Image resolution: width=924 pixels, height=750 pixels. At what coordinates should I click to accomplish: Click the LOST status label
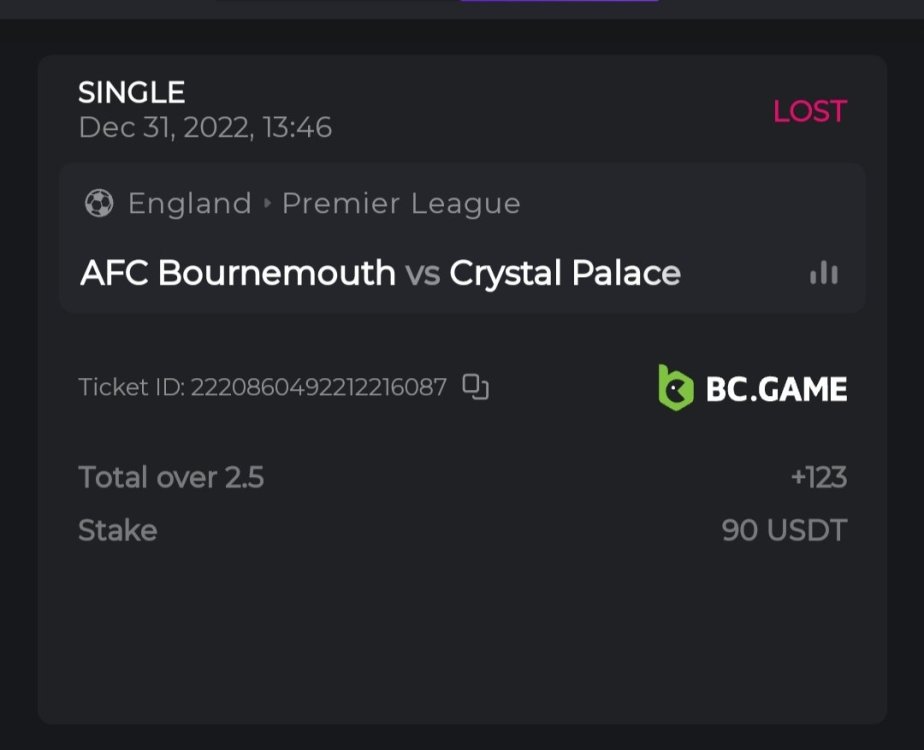809,111
